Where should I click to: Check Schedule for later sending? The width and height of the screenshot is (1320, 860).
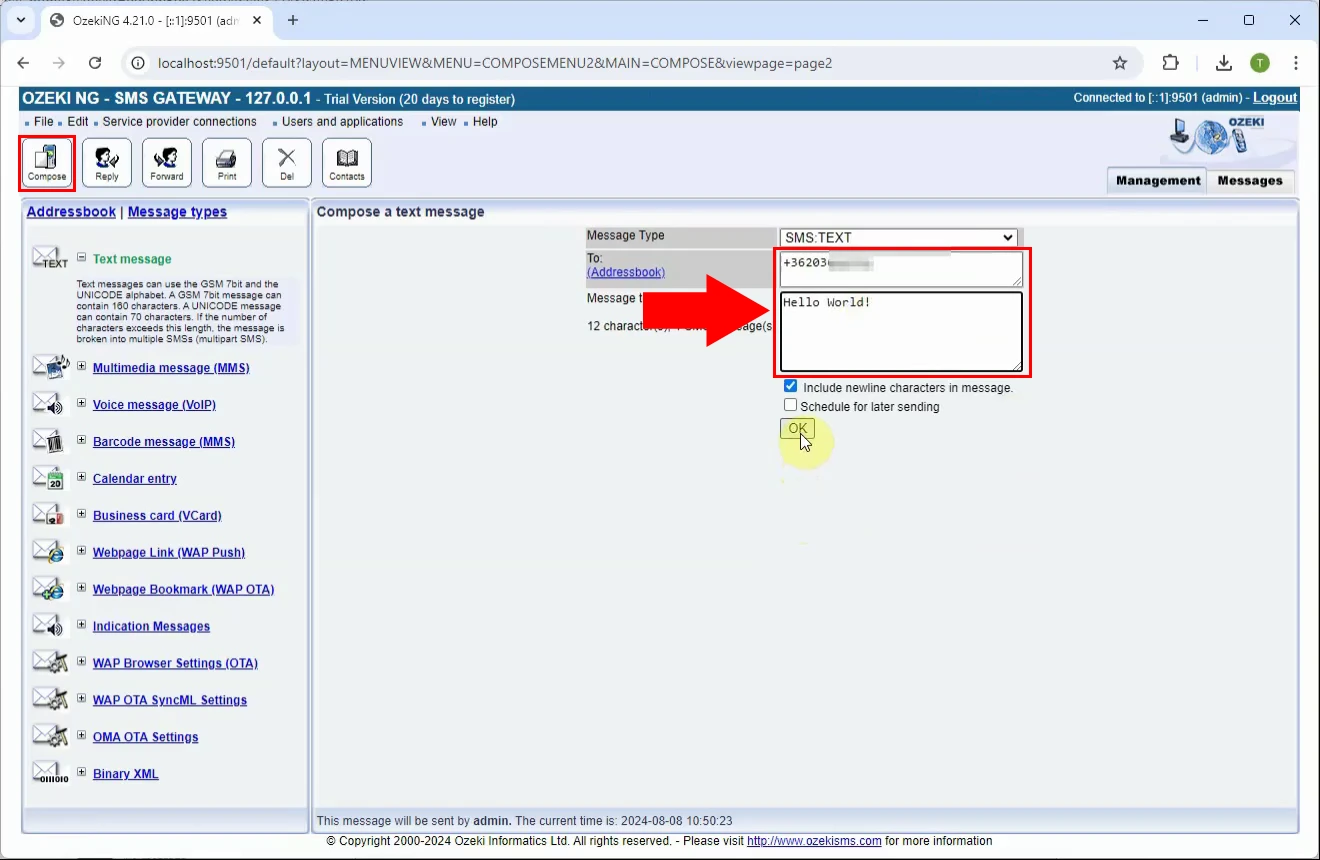[x=791, y=405]
